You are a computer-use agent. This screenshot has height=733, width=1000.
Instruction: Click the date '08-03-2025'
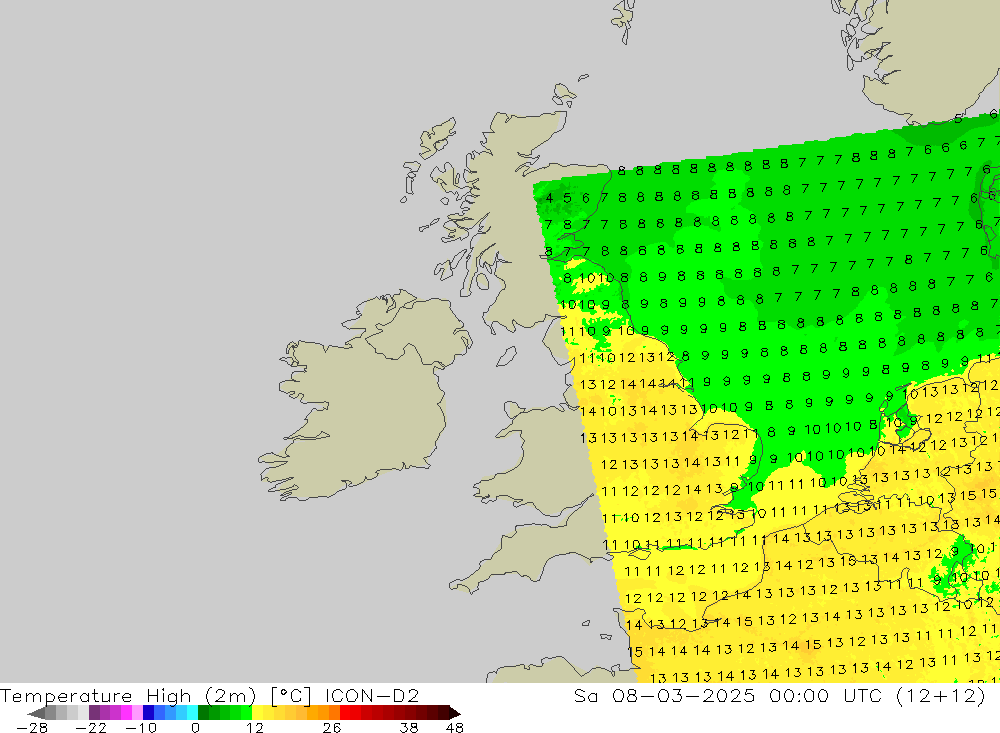[683, 695]
